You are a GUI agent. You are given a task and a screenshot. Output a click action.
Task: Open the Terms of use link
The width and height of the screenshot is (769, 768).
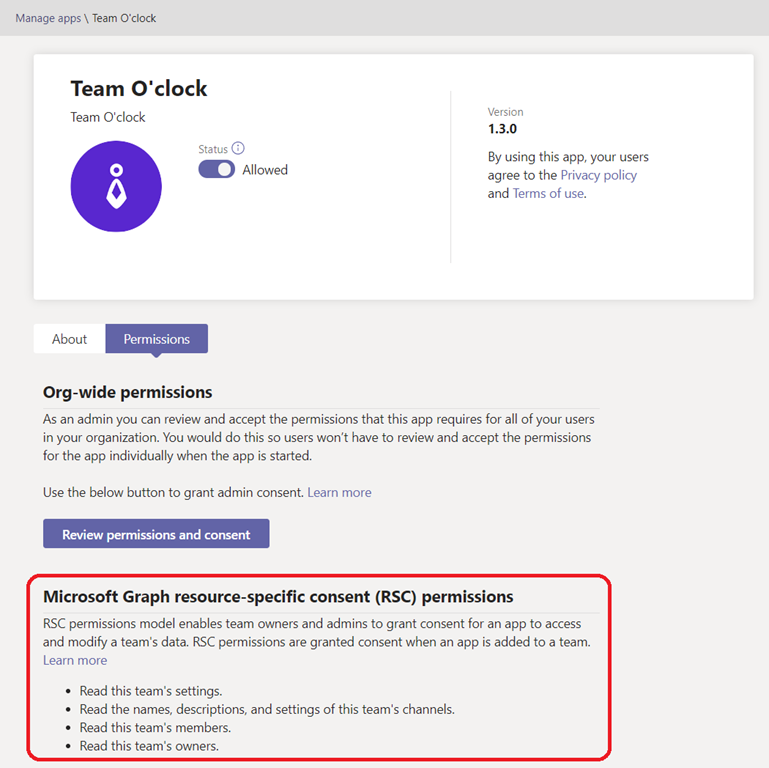[548, 193]
